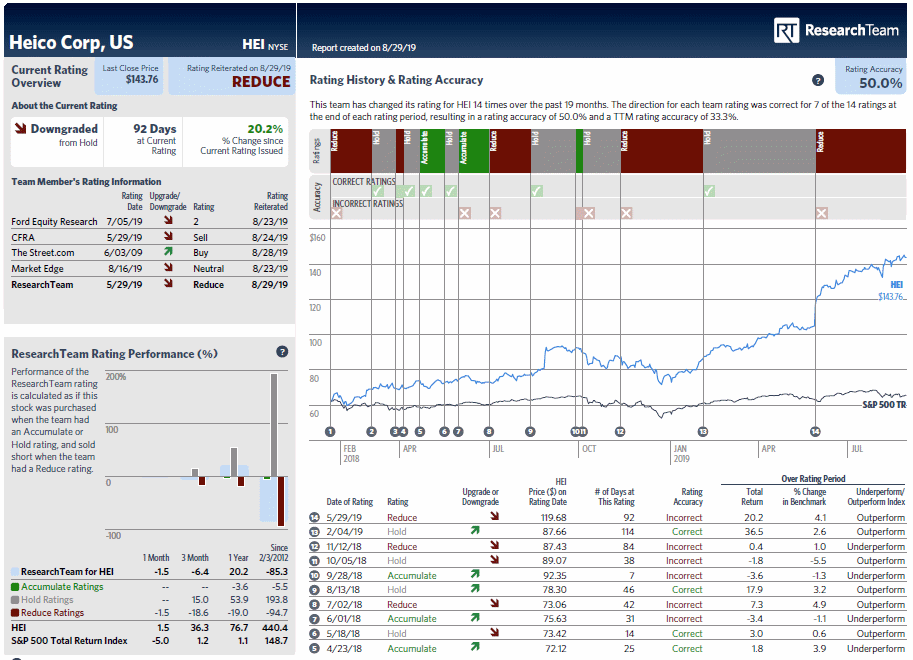913x660 pixels.
Task: Click 440.4 HEI since-inception return
Action: pos(275,628)
